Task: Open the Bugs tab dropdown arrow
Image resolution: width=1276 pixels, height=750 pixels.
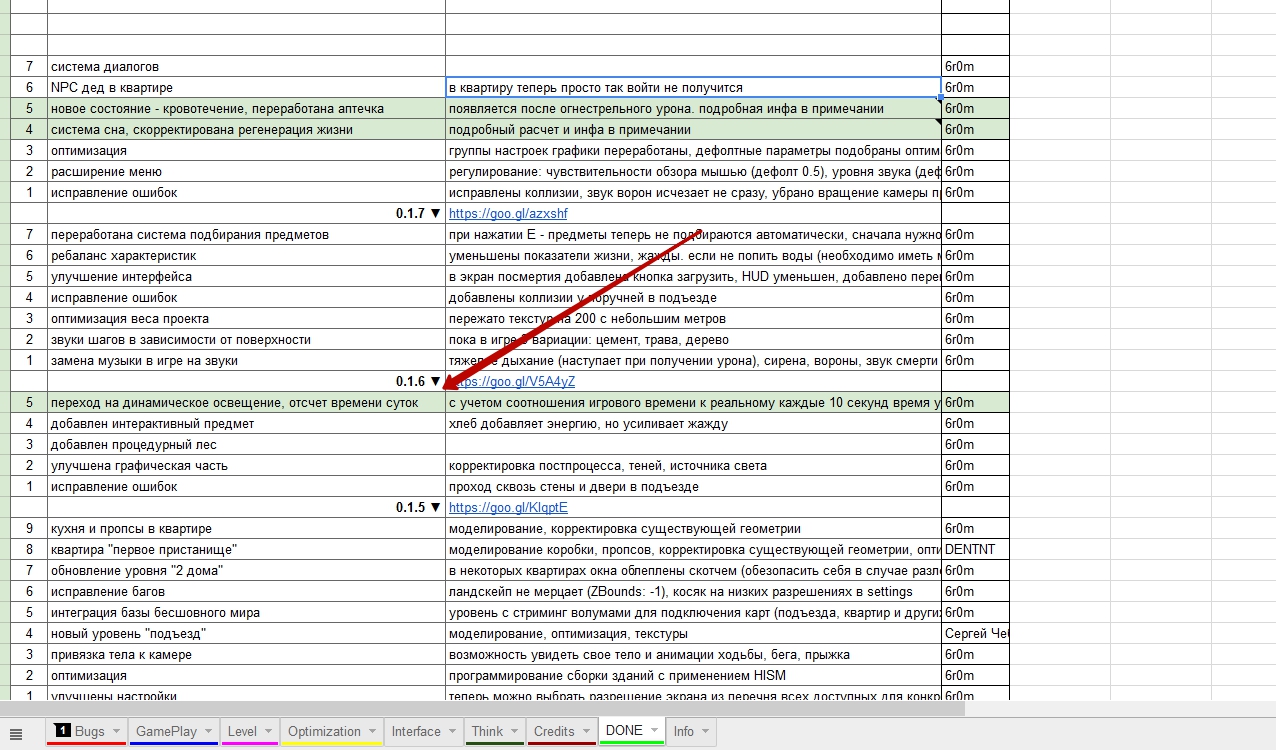Action: [116, 732]
